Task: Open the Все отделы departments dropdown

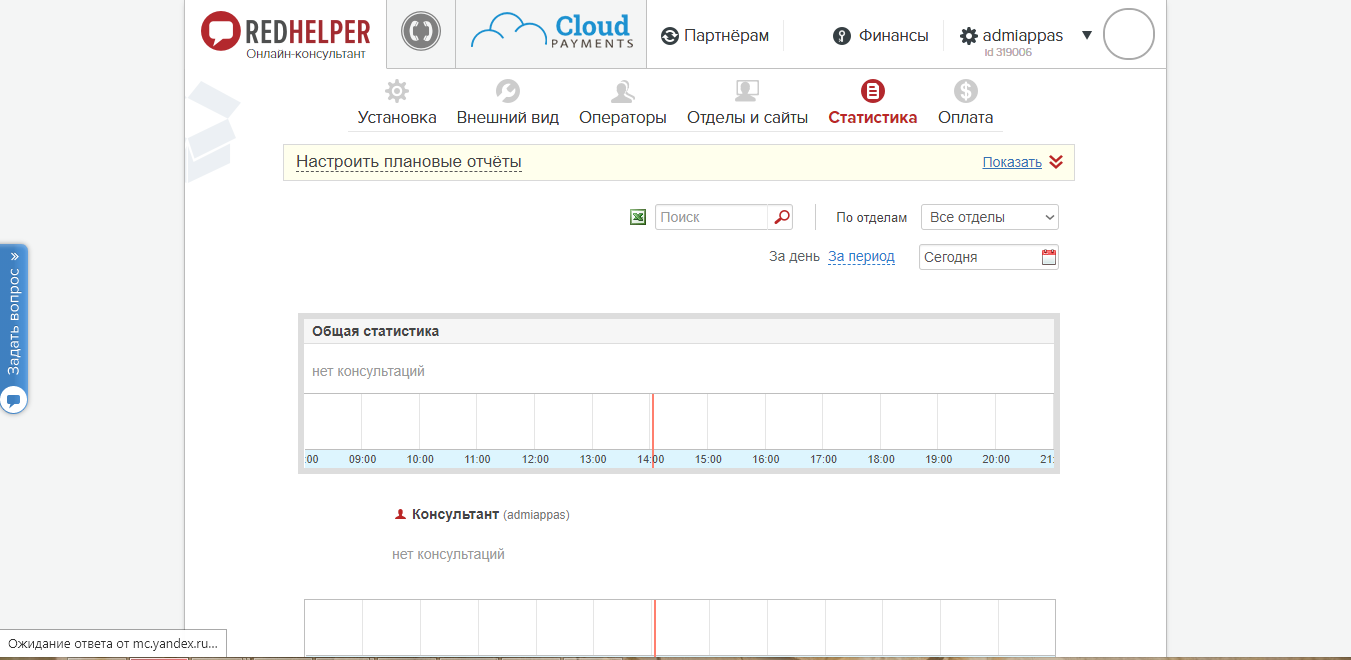Action: (x=988, y=216)
